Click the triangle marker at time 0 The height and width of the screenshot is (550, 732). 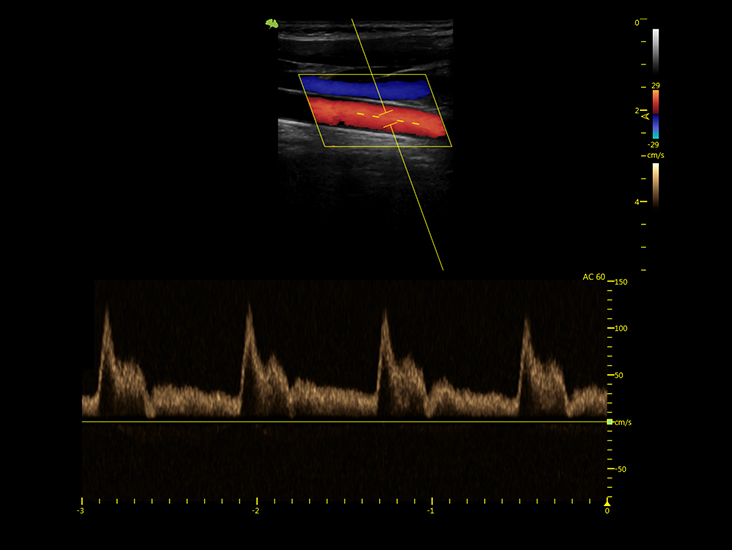607,503
